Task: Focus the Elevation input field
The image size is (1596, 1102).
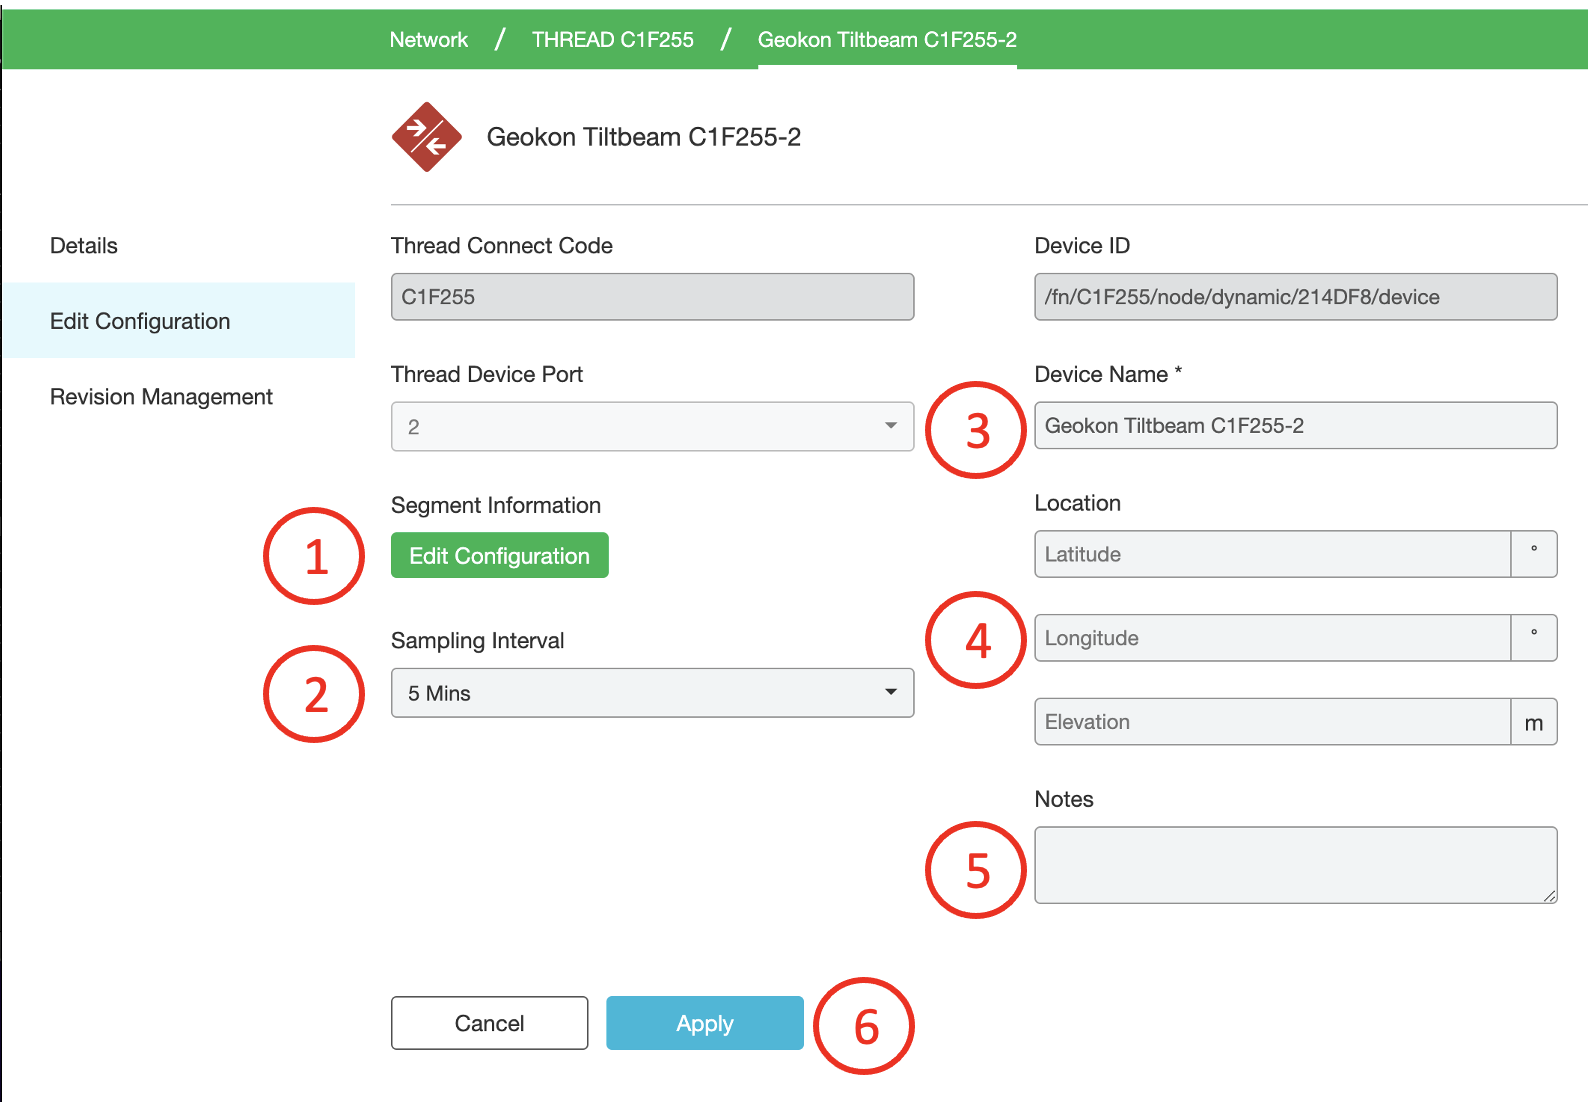Action: click(1272, 722)
